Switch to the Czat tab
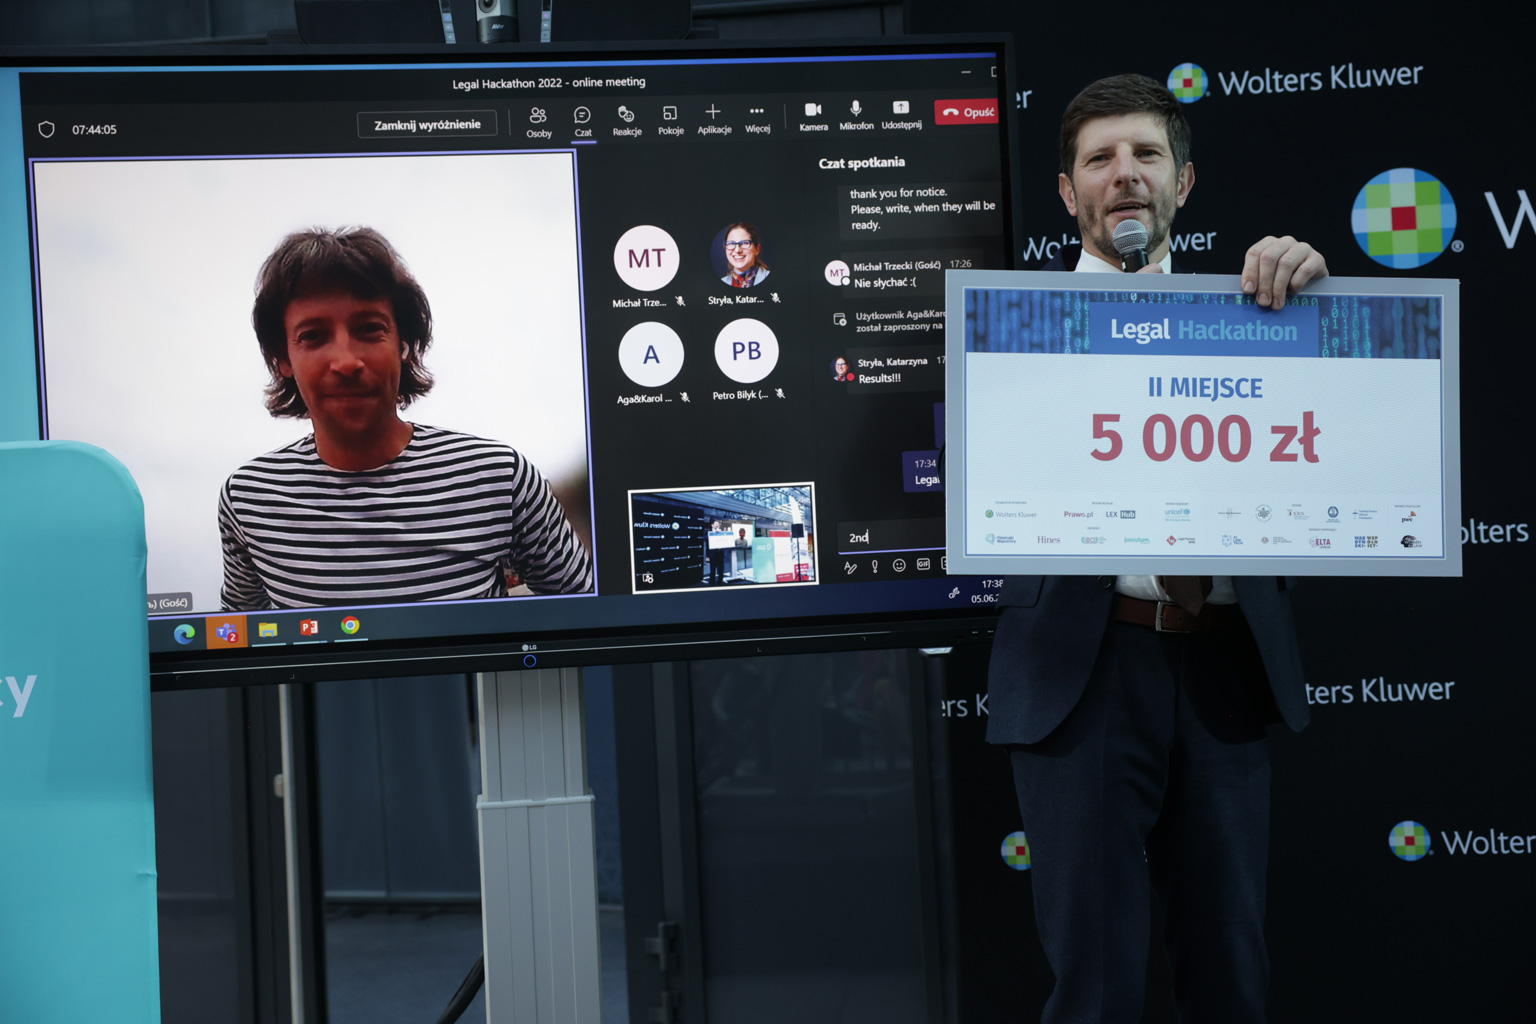 tap(583, 120)
